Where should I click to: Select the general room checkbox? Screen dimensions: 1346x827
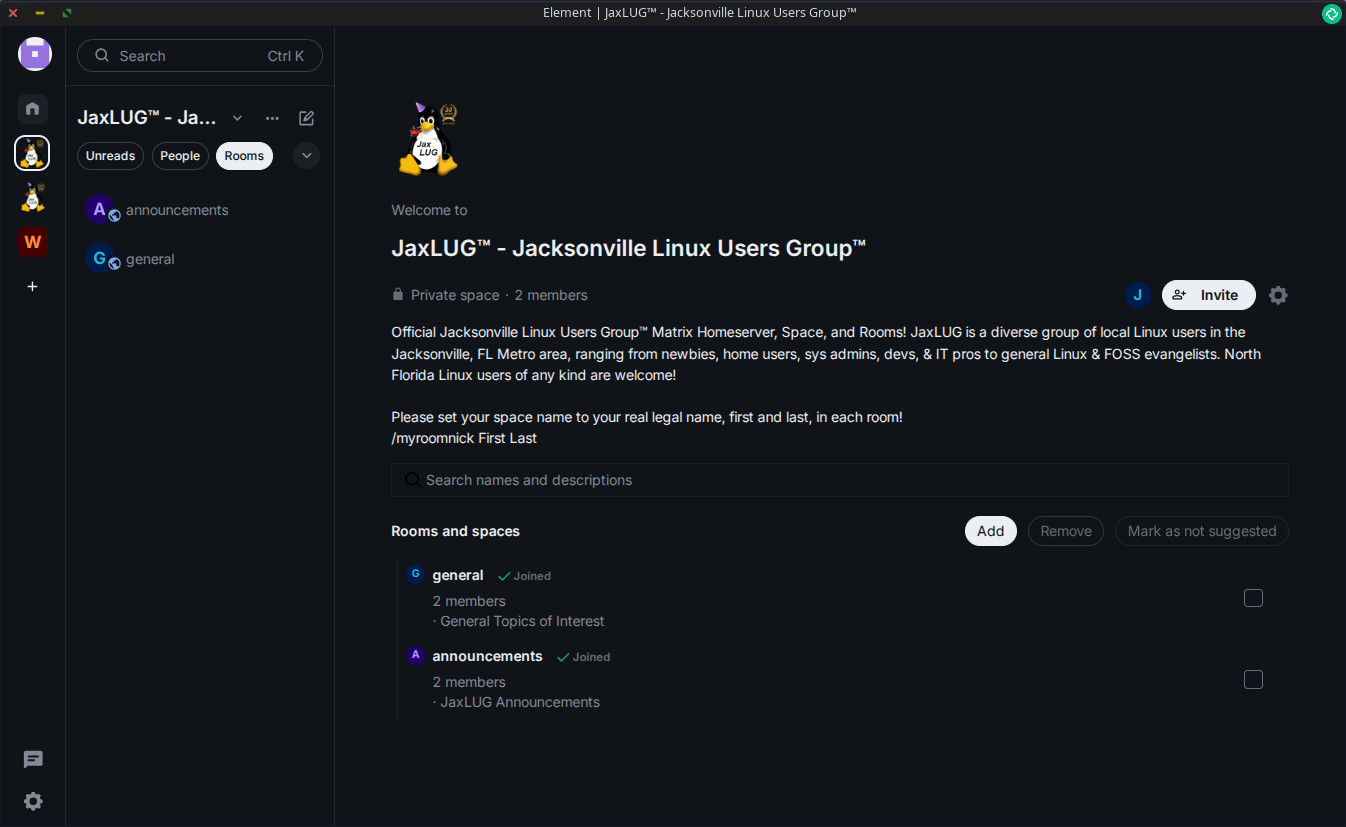tap(1253, 598)
